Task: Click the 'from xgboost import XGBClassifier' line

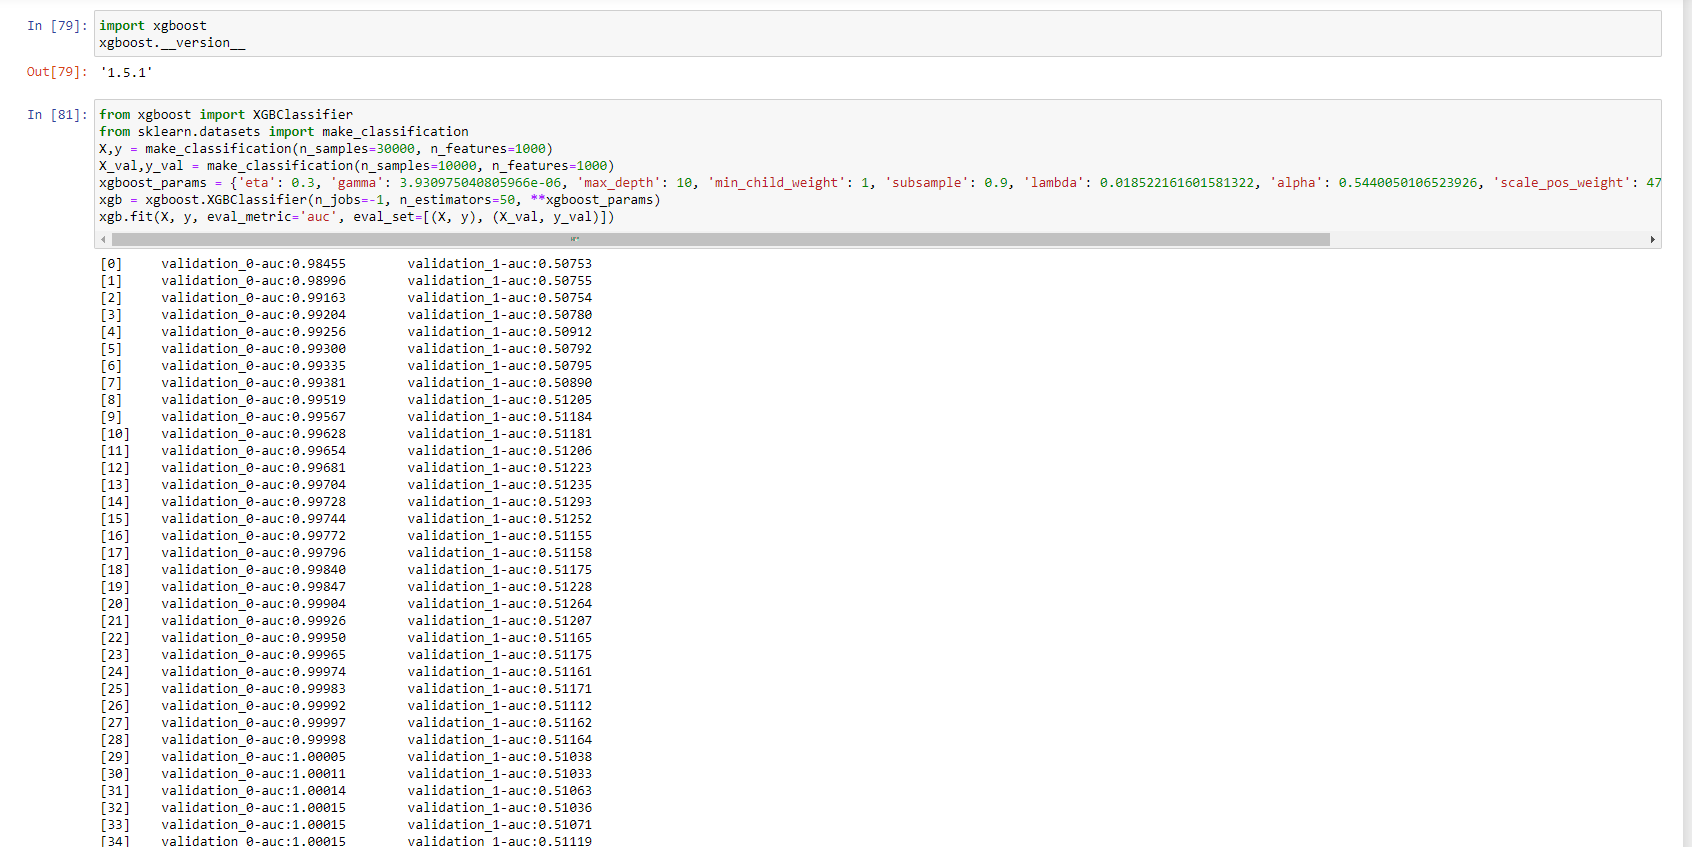Action: 226,115
